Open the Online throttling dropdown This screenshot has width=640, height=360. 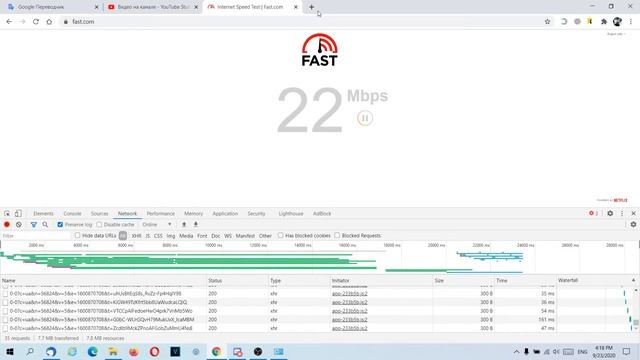coord(157,224)
